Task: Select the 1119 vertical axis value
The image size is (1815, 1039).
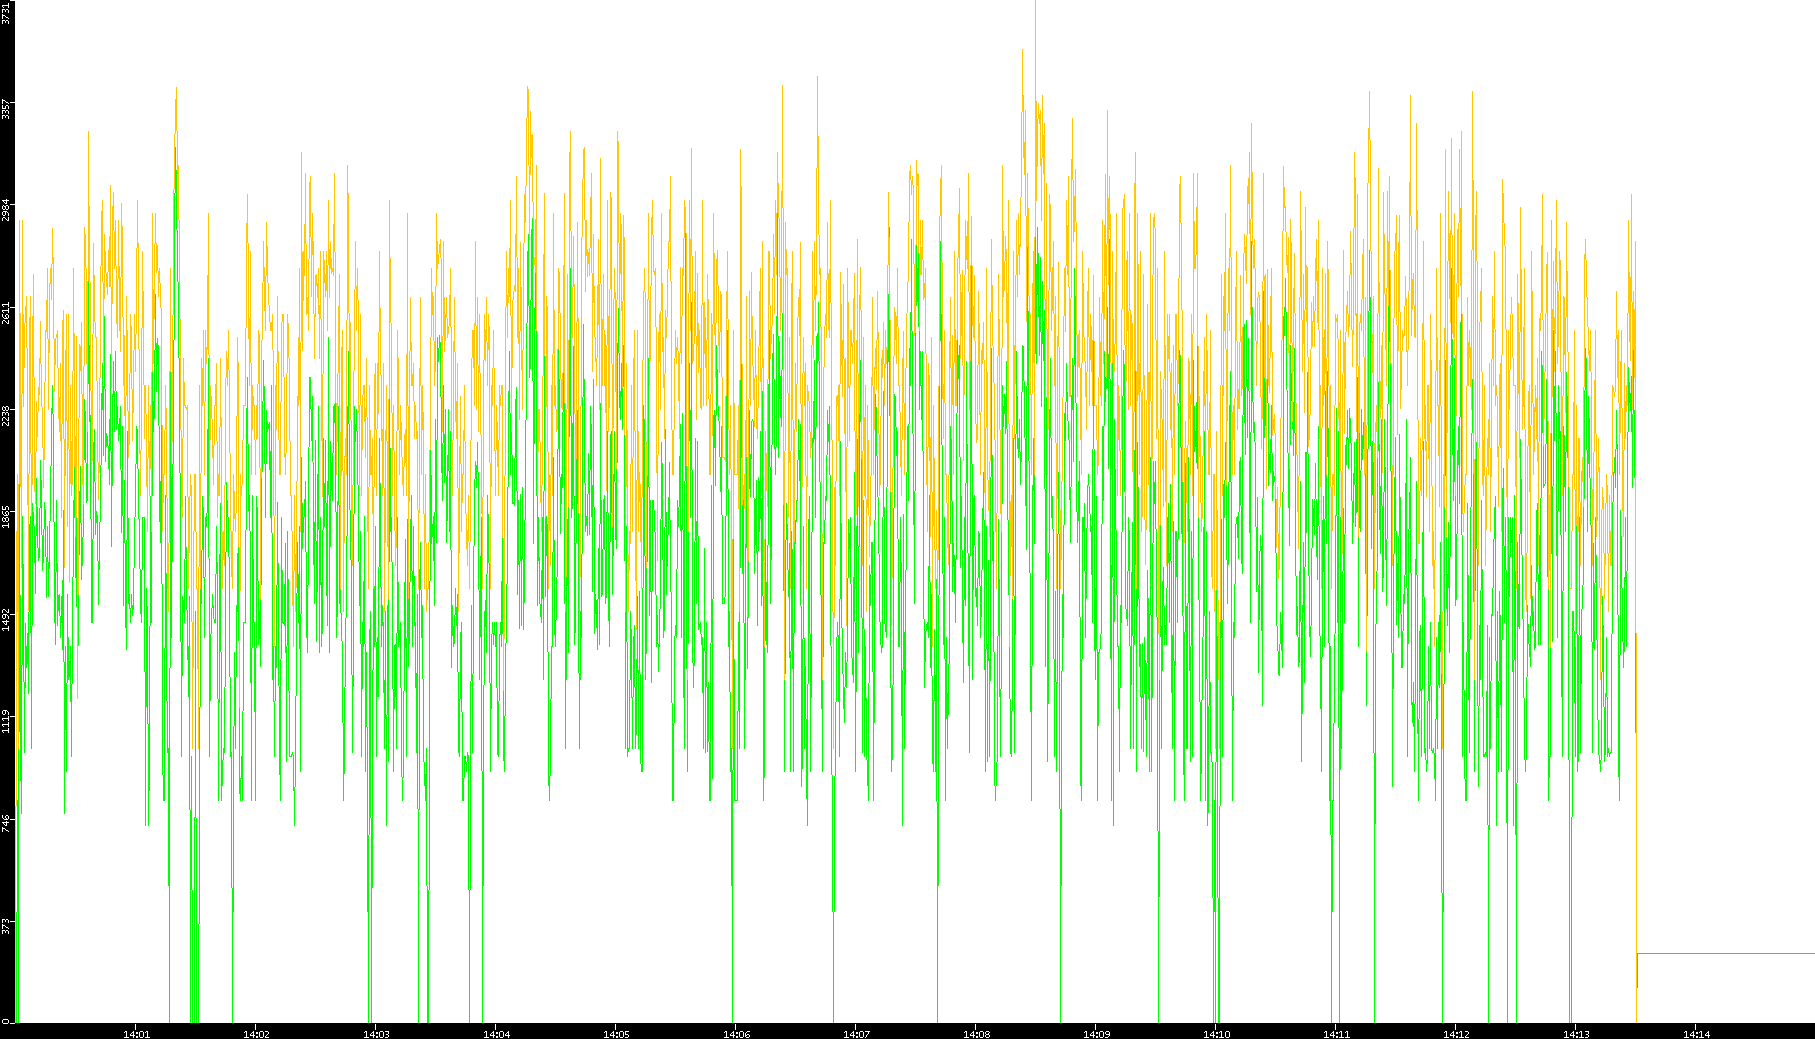Action: point(6,721)
